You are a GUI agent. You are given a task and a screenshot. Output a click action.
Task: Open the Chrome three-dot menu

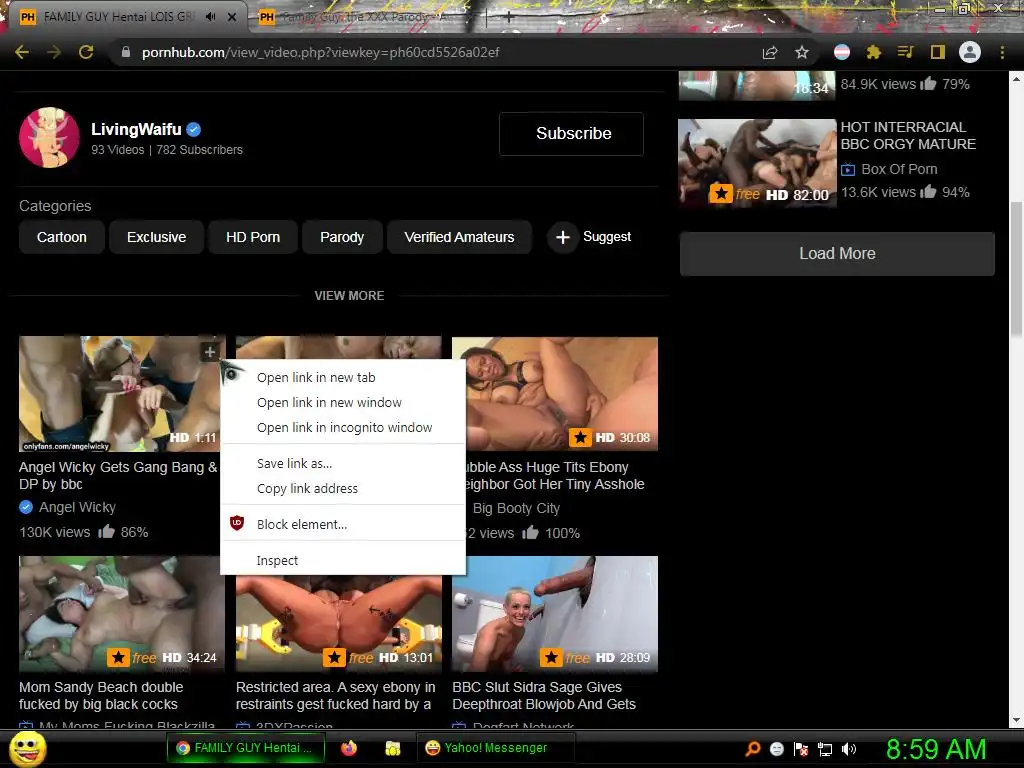click(x=1002, y=52)
